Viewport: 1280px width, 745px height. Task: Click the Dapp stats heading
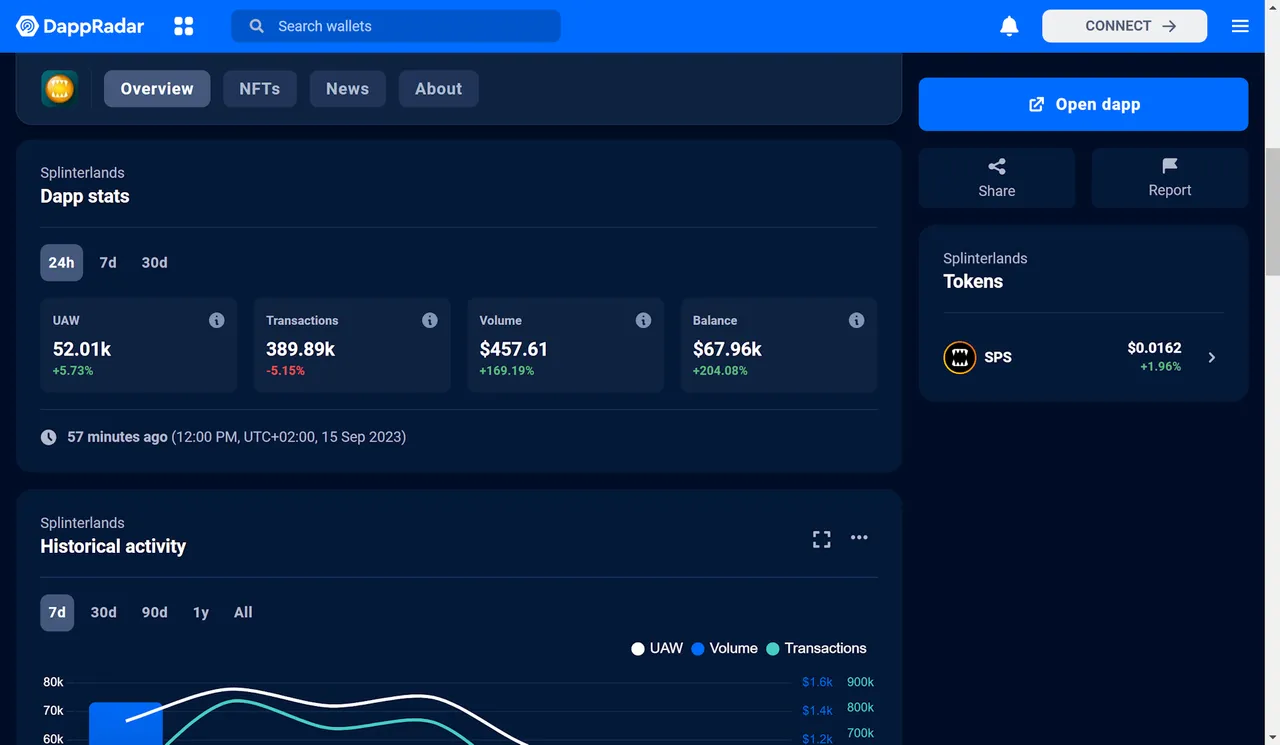[85, 196]
